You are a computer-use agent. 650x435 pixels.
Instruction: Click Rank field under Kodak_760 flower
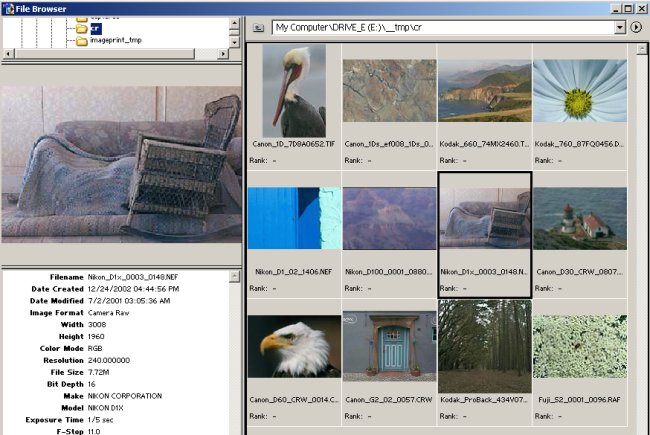(548, 160)
